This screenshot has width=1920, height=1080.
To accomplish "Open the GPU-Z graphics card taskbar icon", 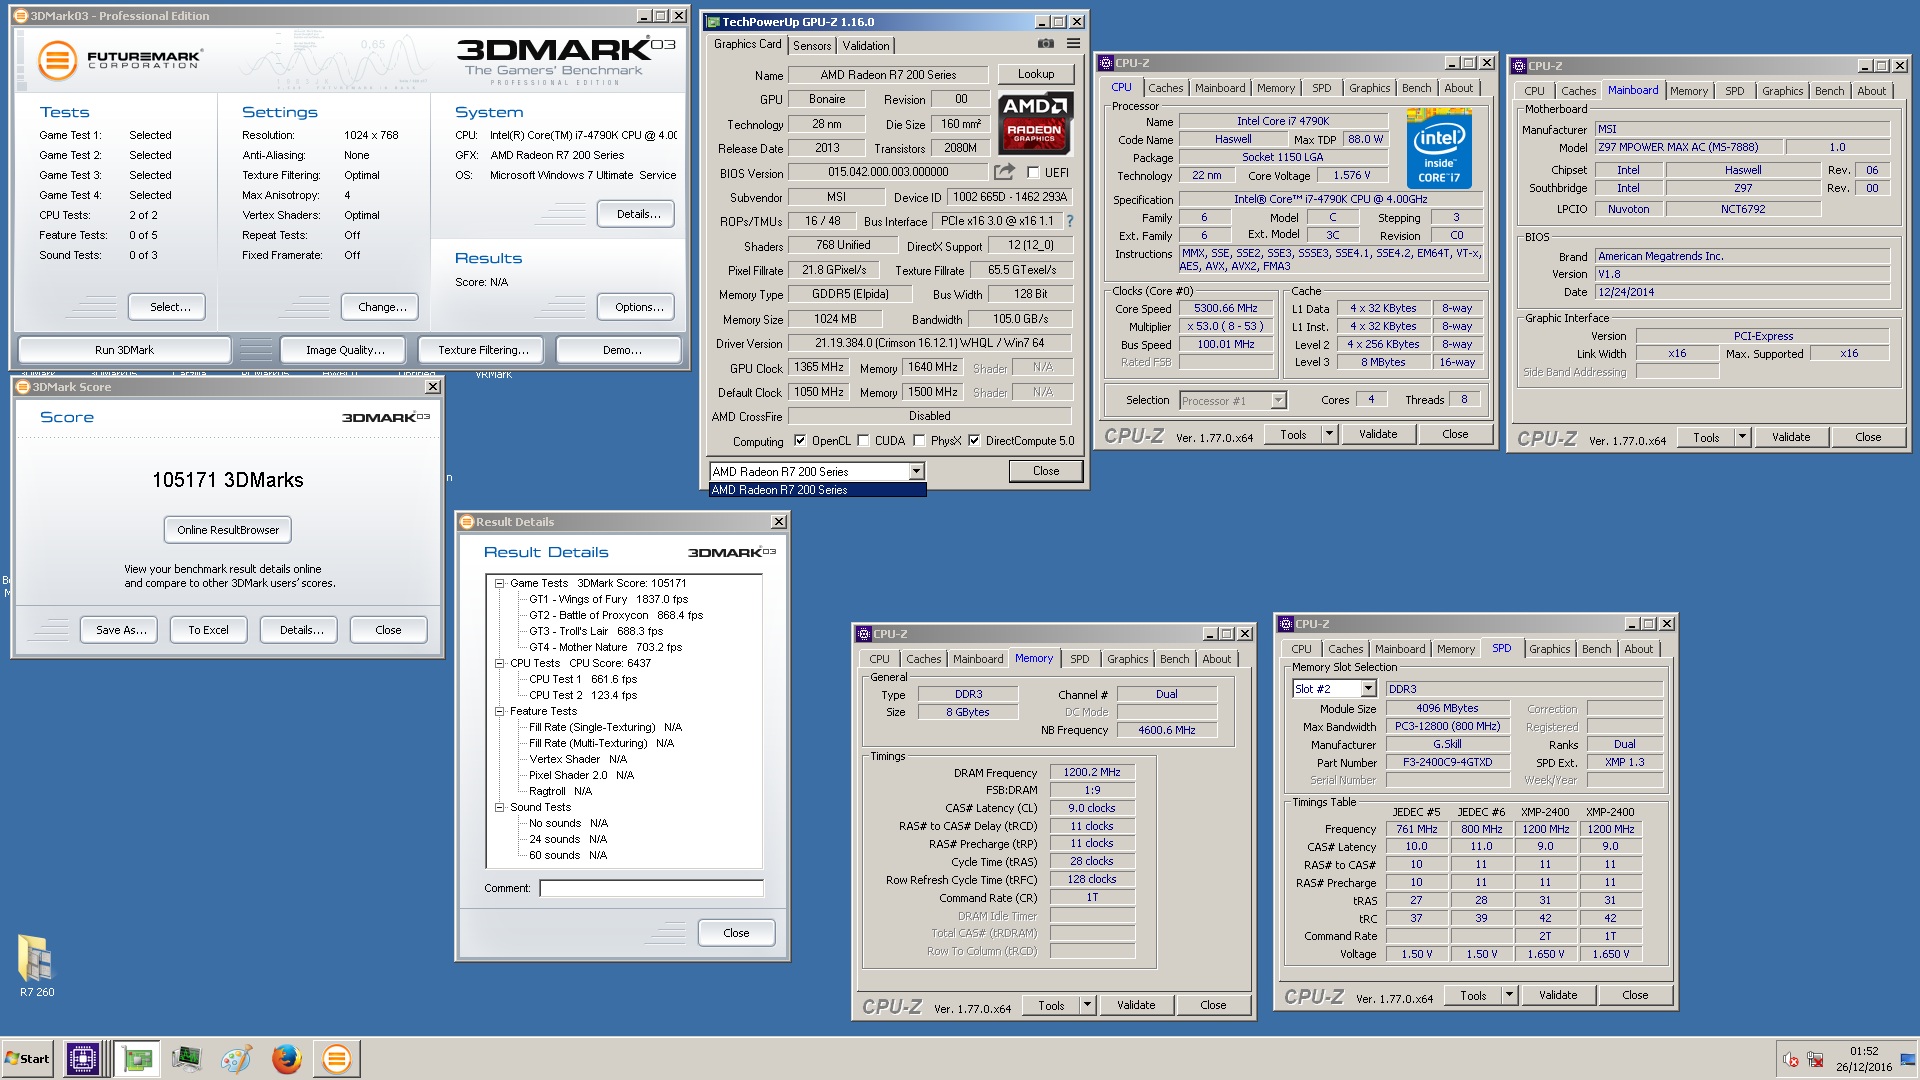I will (137, 1058).
